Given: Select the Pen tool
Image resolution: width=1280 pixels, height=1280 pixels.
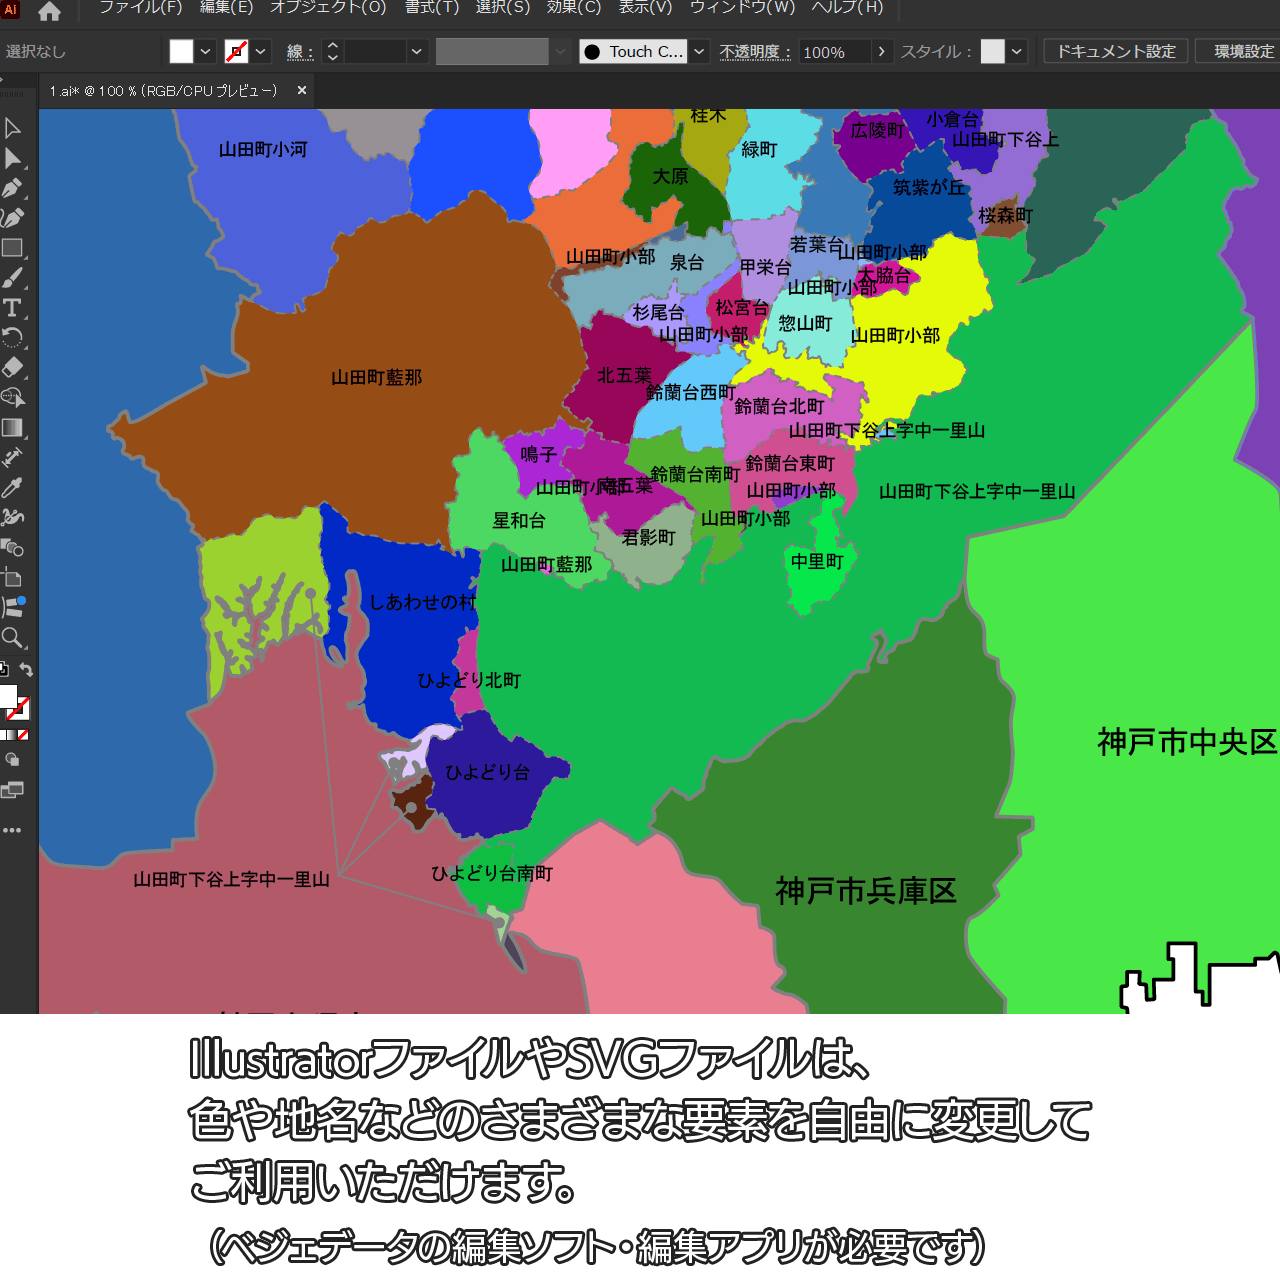Looking at the screenshot, I should point(13,188).
